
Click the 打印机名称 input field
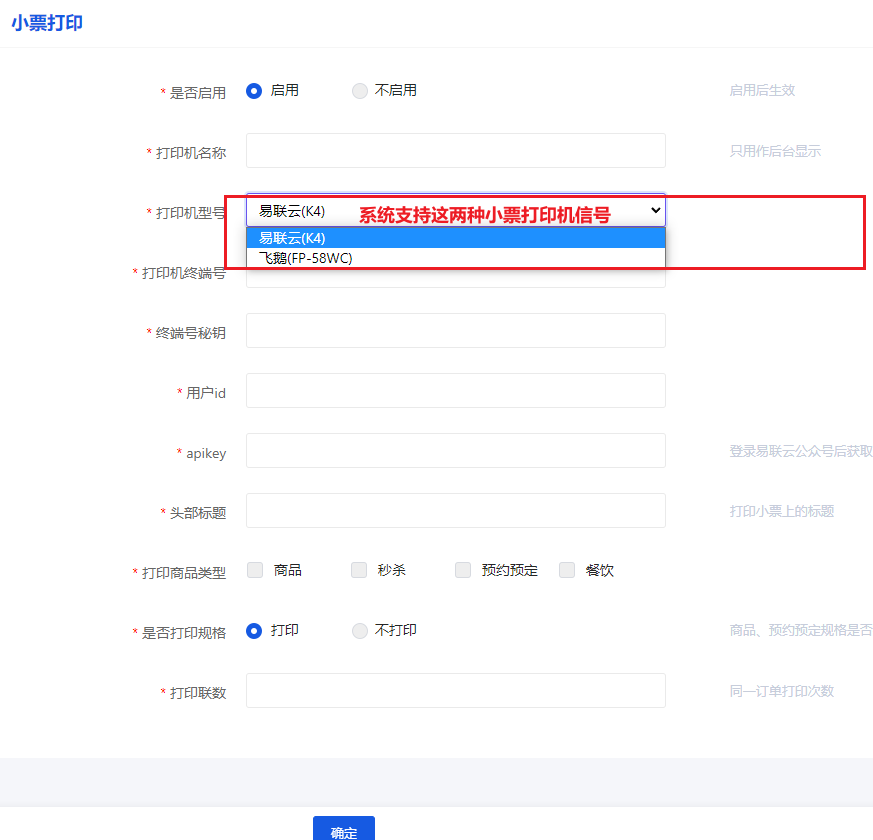455,150
